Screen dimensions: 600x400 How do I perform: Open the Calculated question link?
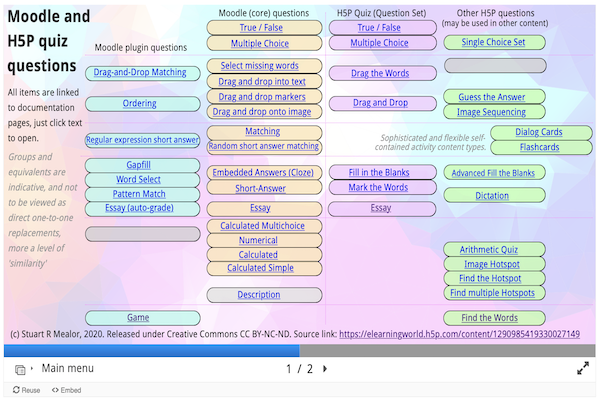[258, 255]
